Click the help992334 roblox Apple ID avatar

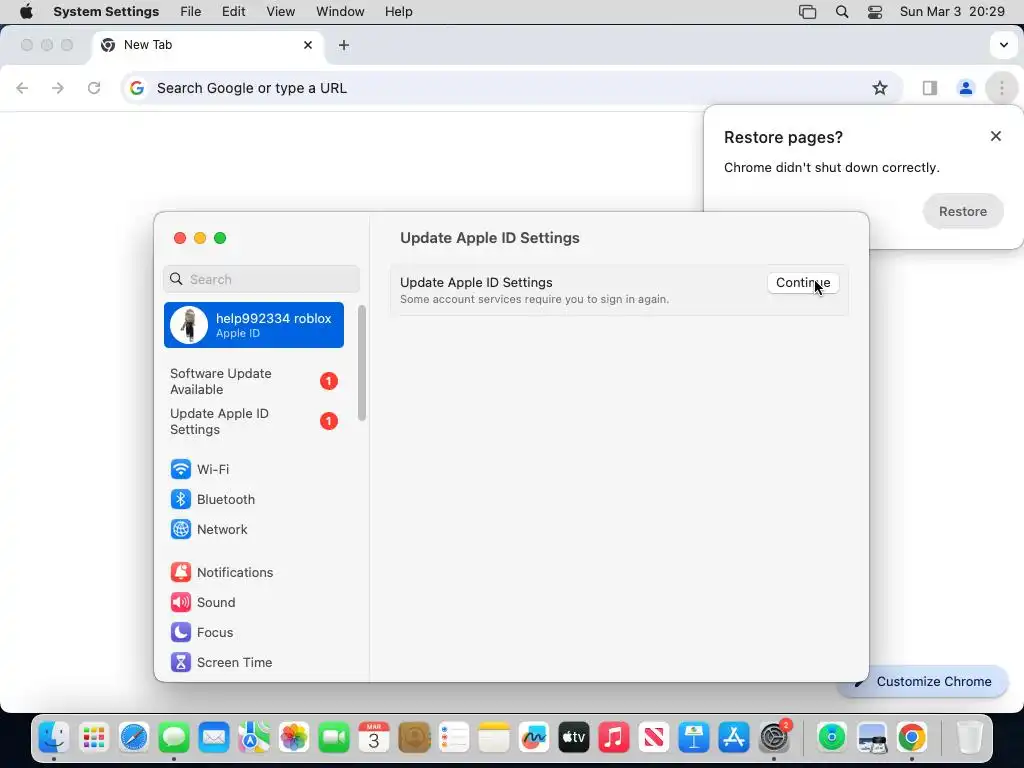(x=189, y=325)
